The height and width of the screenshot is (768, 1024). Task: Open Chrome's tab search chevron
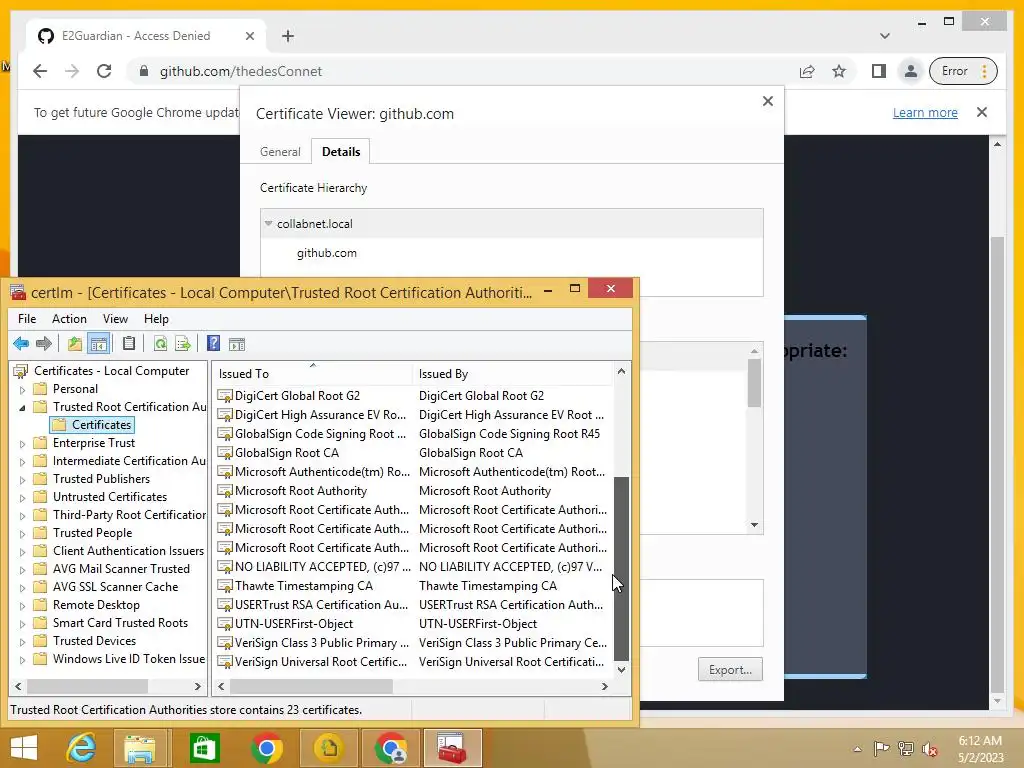pyautogui.click(x=884, y=36)
